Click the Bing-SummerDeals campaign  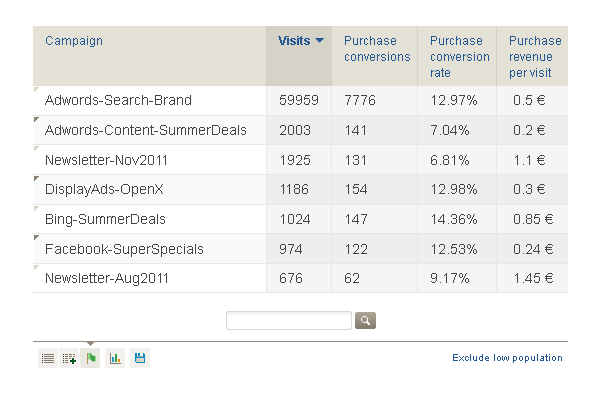[105, 219]
